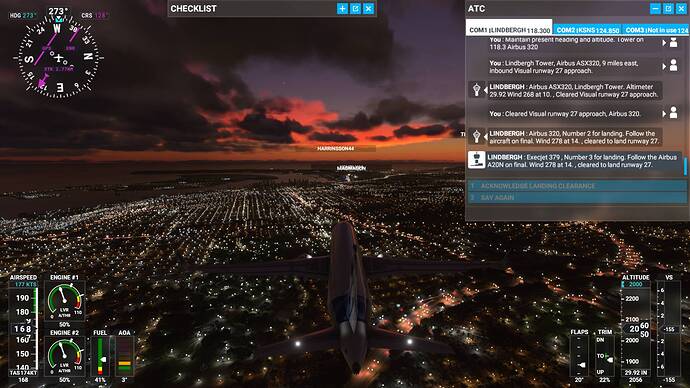Click the Checklist panel title
The image size is (690, 388).
193,9
